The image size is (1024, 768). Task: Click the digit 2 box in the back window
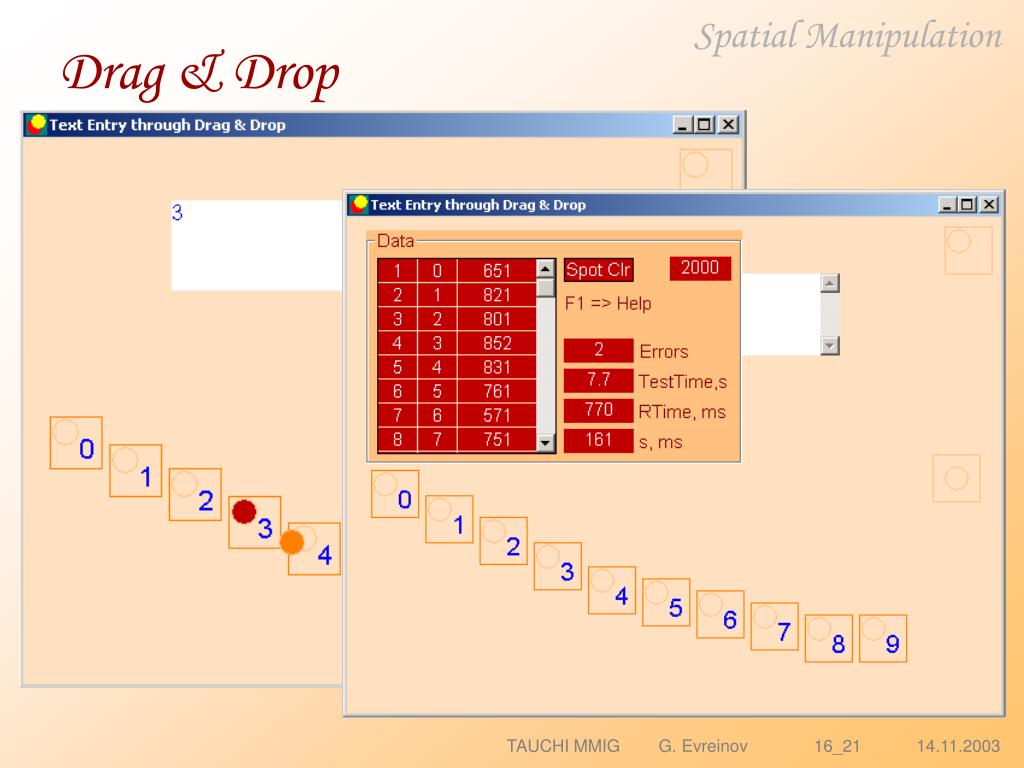coord(195,494)
